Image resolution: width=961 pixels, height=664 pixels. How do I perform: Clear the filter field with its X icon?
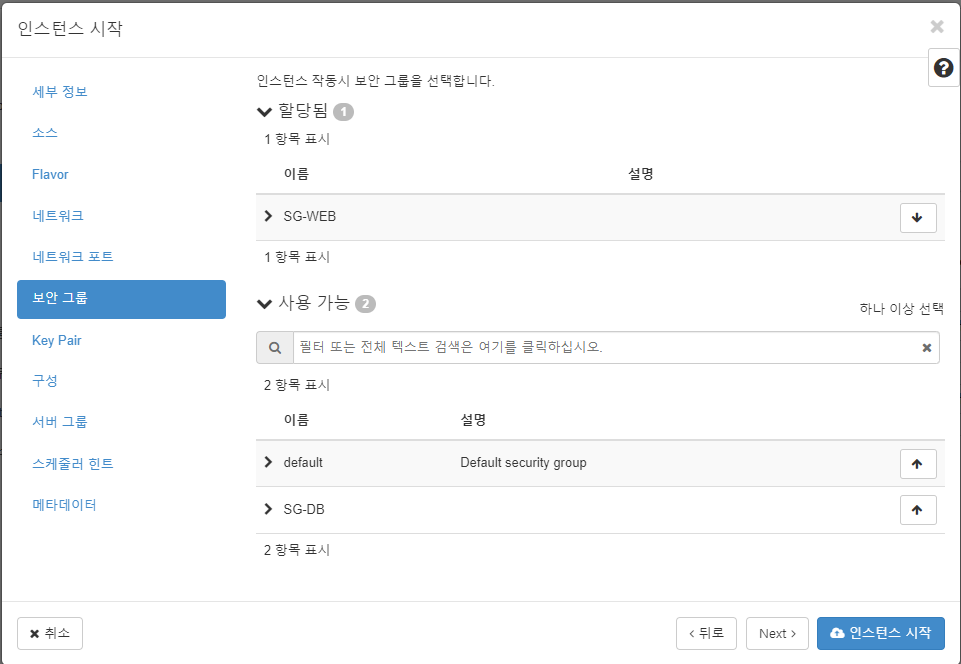pos(927,348)
